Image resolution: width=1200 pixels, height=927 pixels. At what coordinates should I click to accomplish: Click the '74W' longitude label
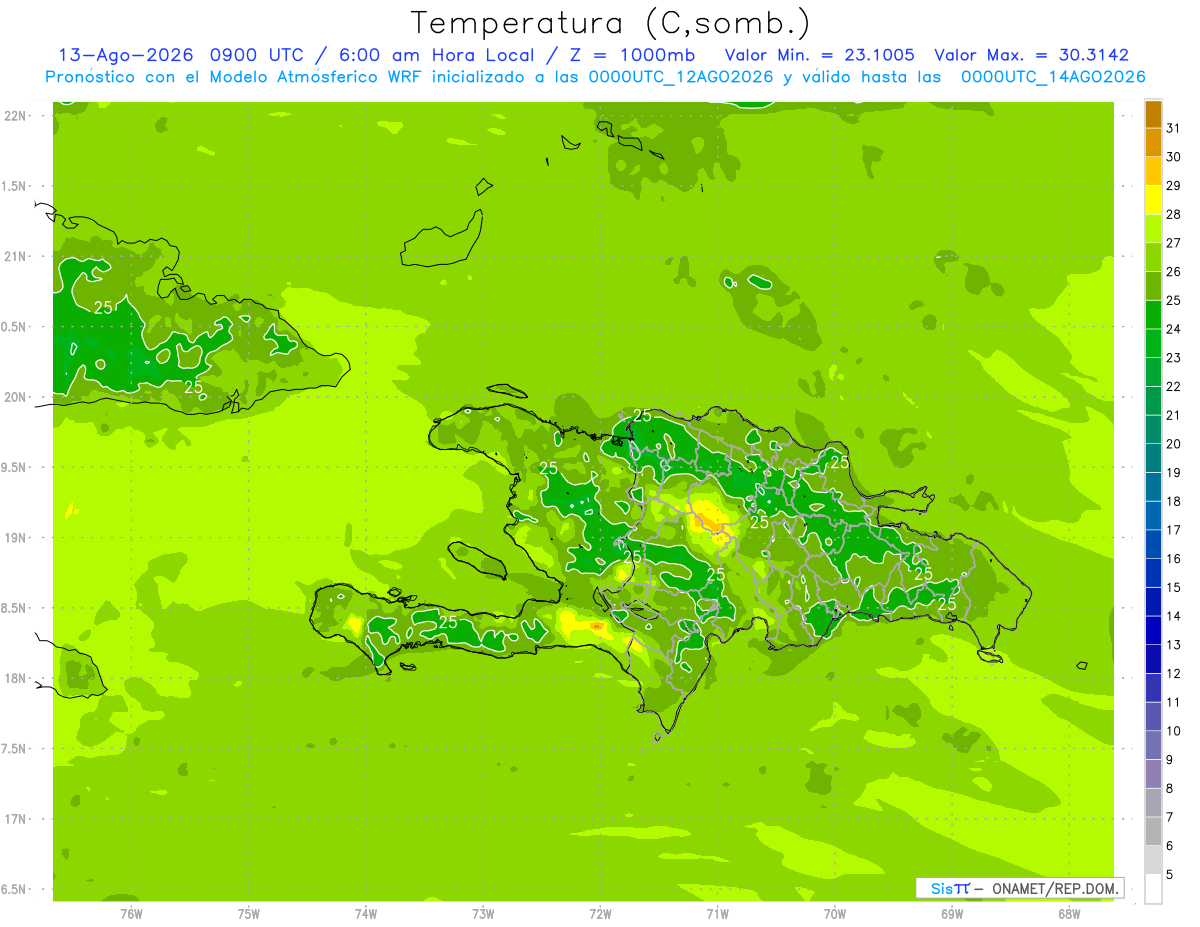click(x=366, y=913)
